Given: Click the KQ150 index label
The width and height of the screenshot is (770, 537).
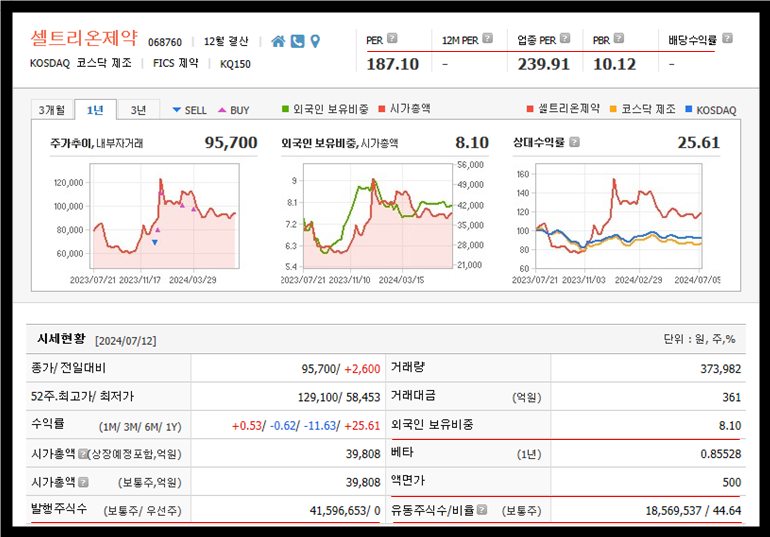Looking at the screenshot, I should click(x=235, y=64).
